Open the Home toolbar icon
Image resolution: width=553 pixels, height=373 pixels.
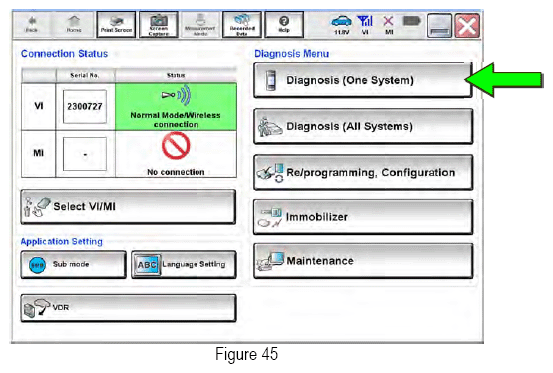74,24
